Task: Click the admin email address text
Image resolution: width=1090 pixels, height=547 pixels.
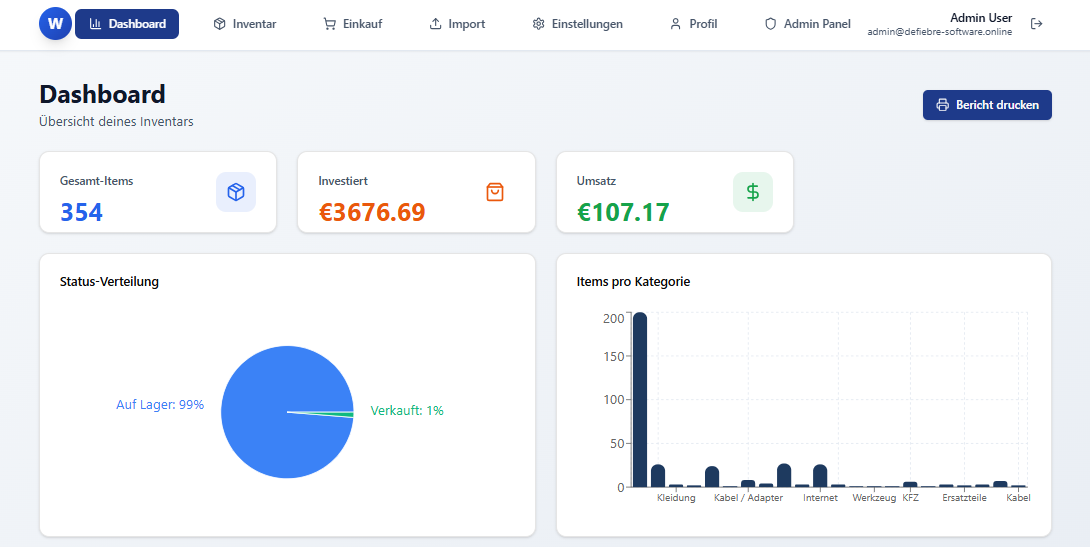Action: click(x=939, y=32)
